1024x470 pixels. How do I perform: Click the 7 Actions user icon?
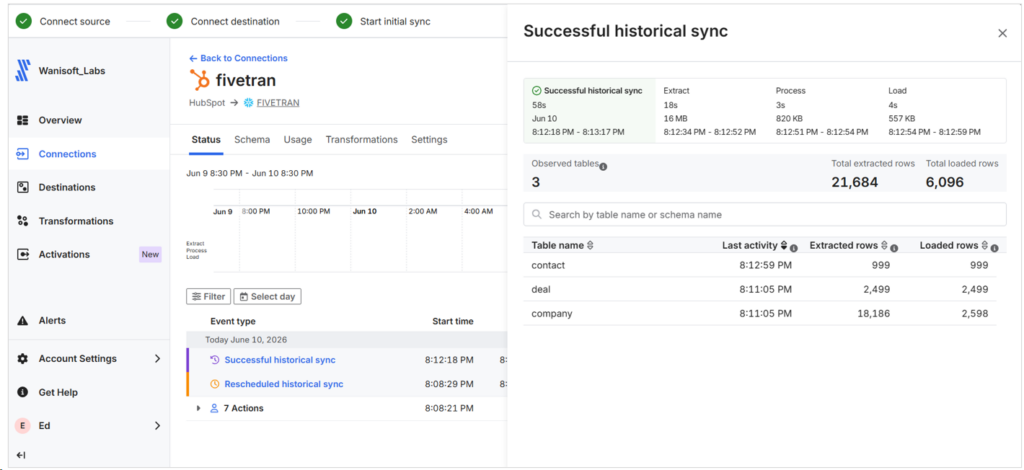point(214,408)
